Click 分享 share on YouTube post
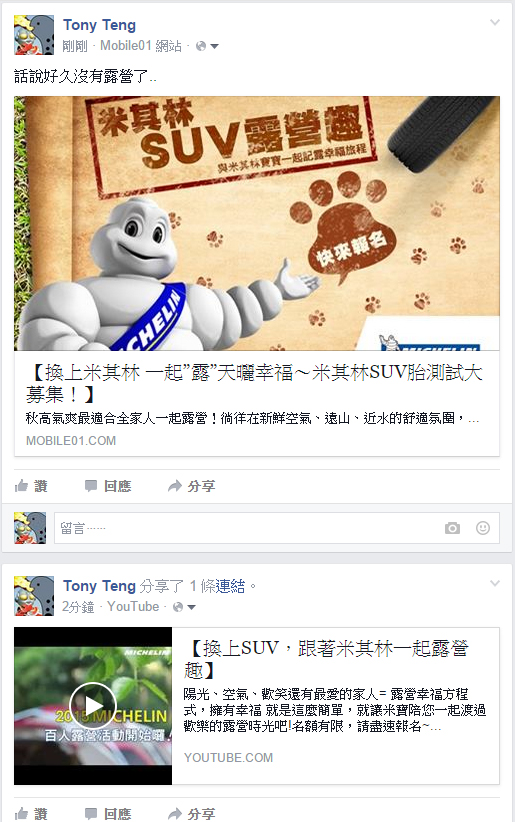The image size is (517, 822). pos(191,813)
